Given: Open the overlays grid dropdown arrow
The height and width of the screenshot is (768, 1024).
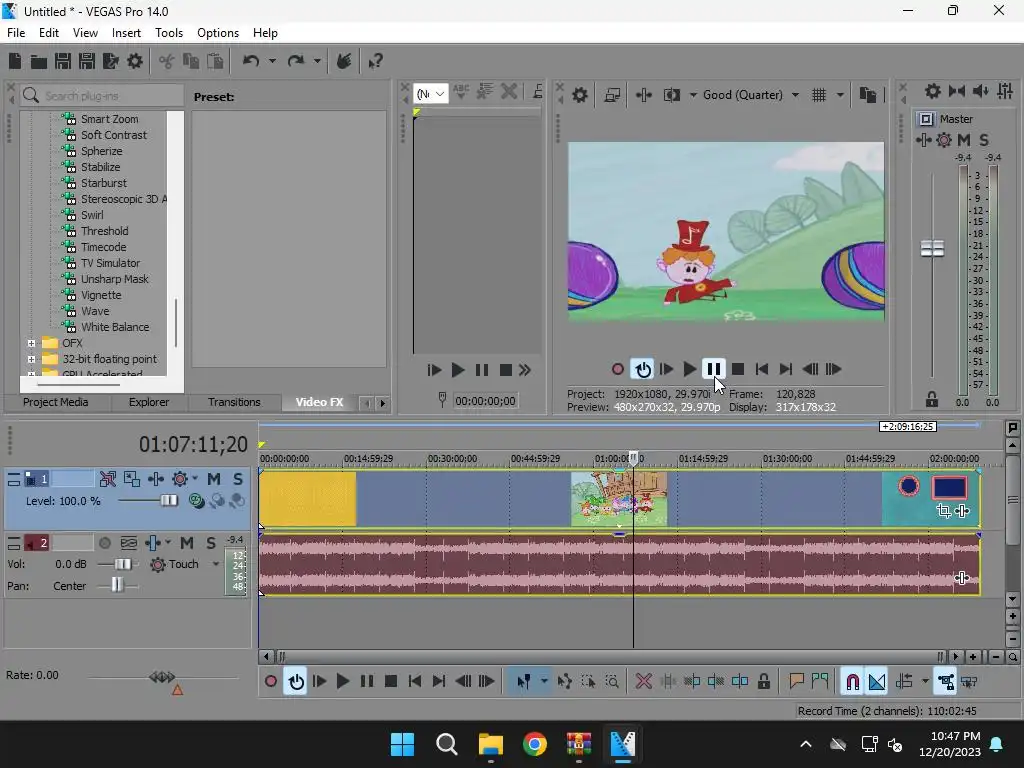Looking at the screenshot, I should (x=840, y=95).
